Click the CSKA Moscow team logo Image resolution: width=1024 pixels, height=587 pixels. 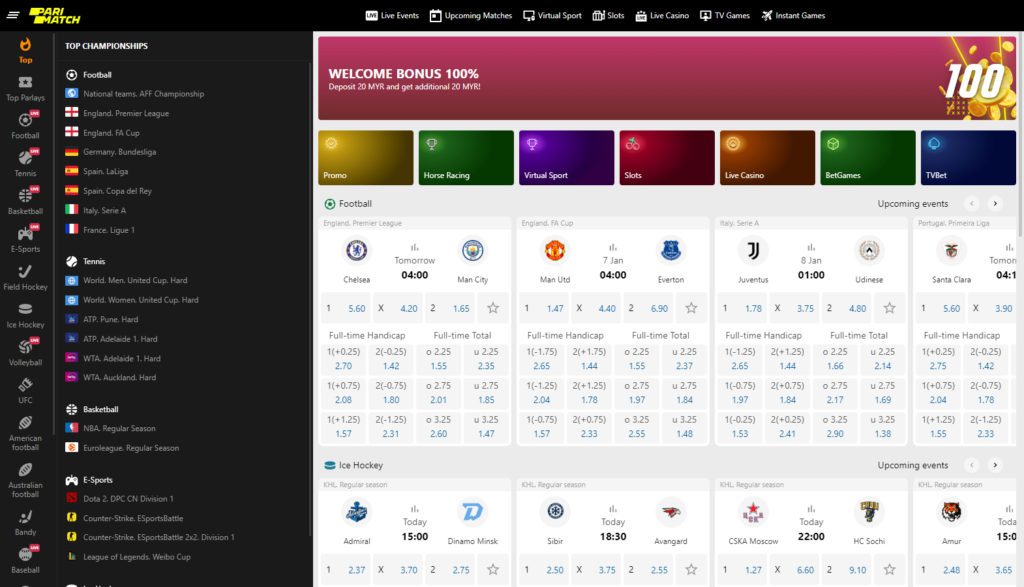coord(753,512)
